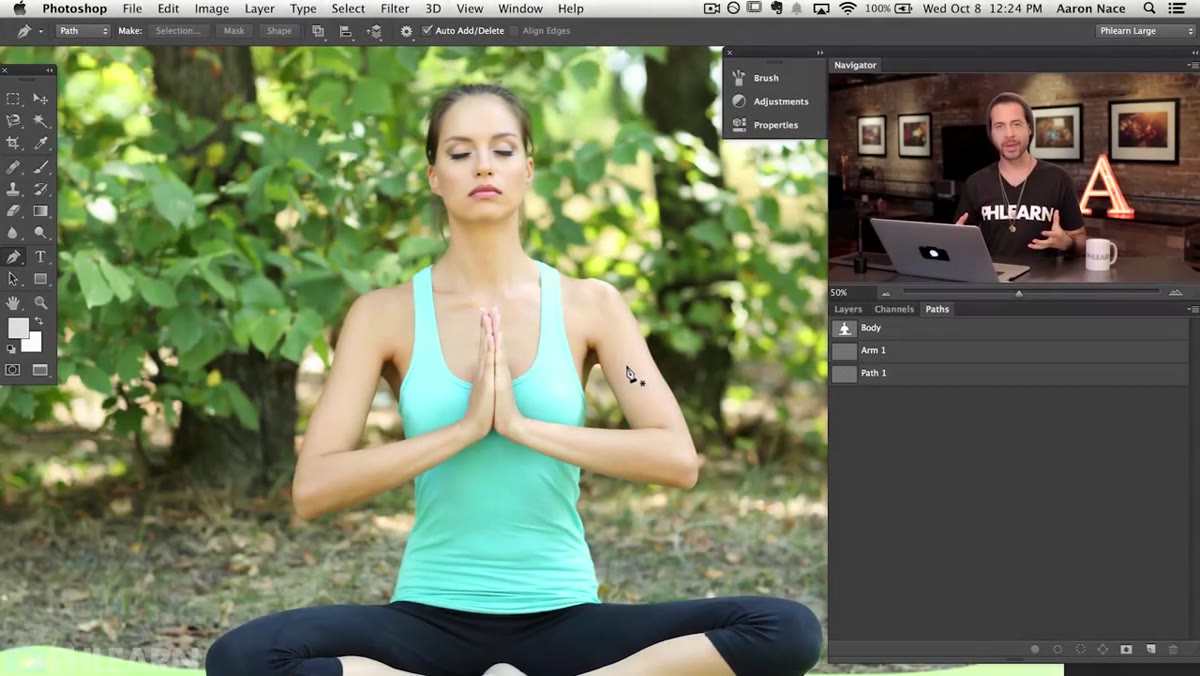The image size is (1200, 676).
Task: Click the Mask make button
Action: click(x=234, y=31)
